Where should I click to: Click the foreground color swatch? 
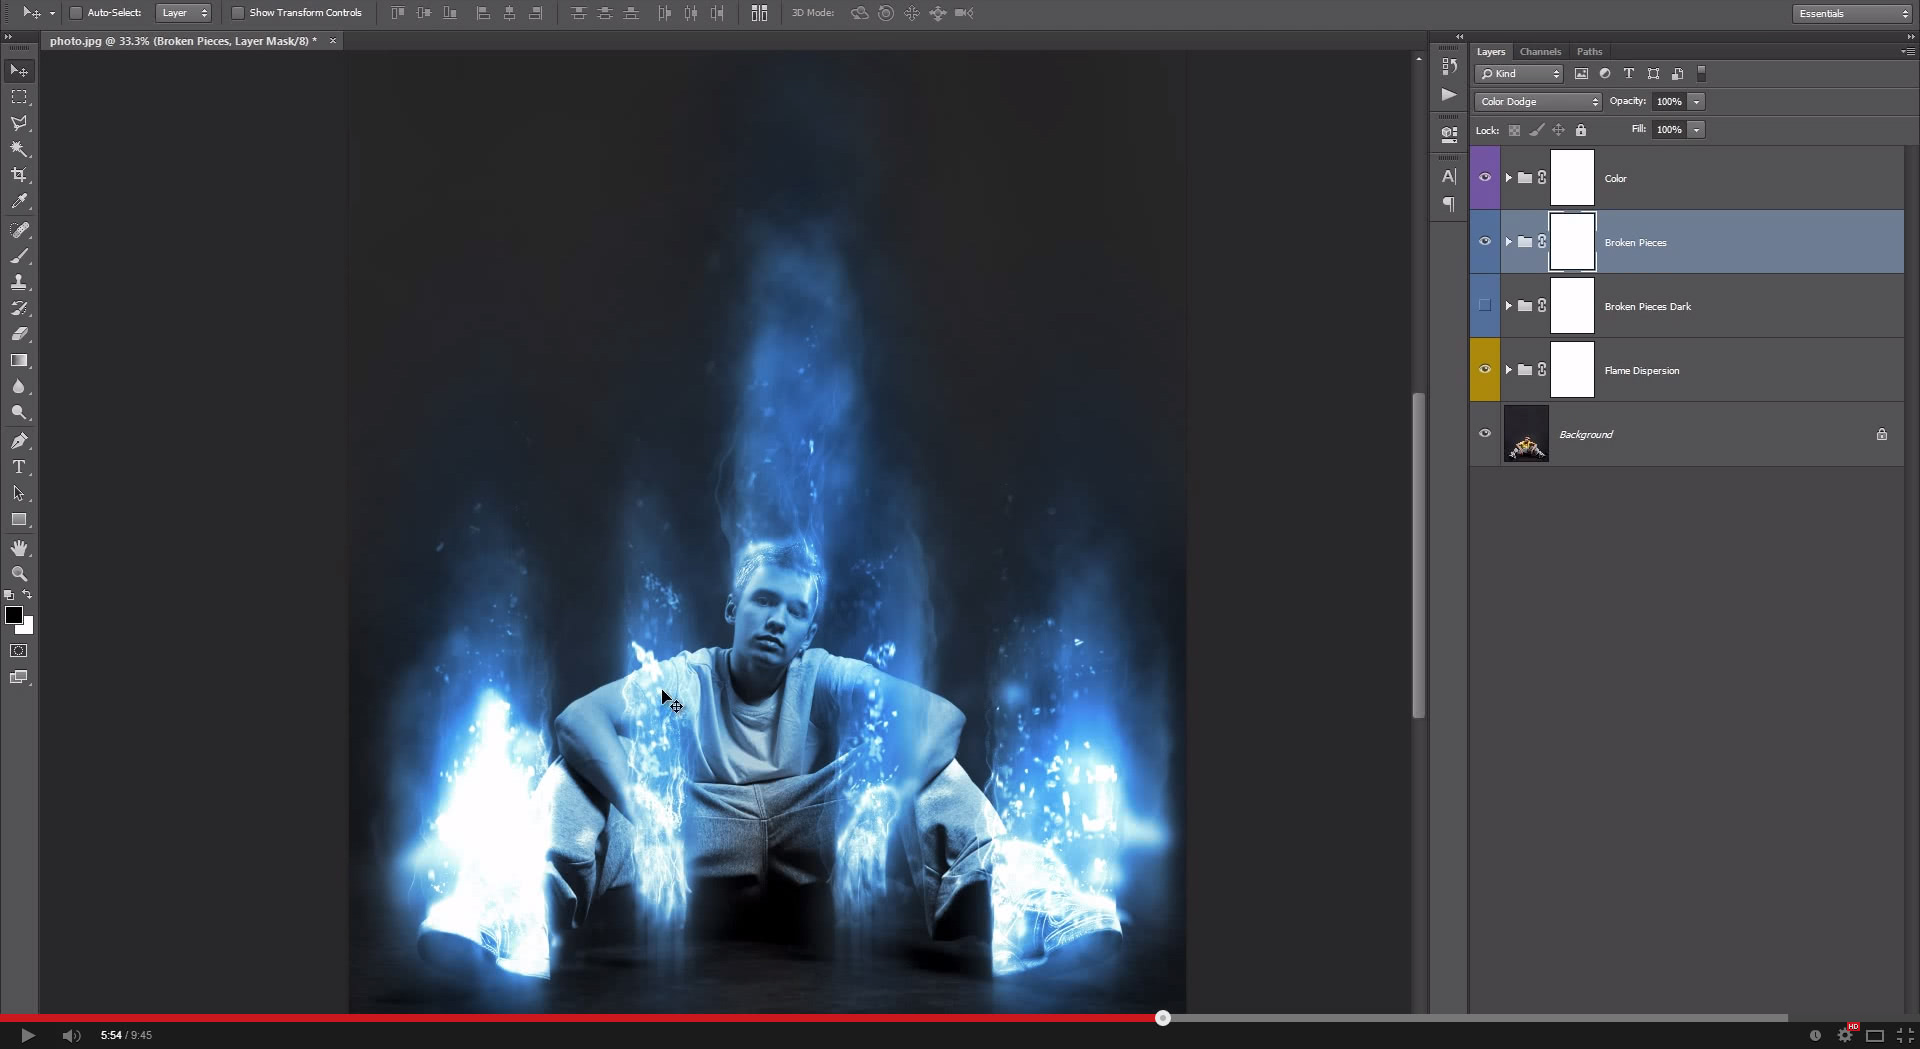14,616
